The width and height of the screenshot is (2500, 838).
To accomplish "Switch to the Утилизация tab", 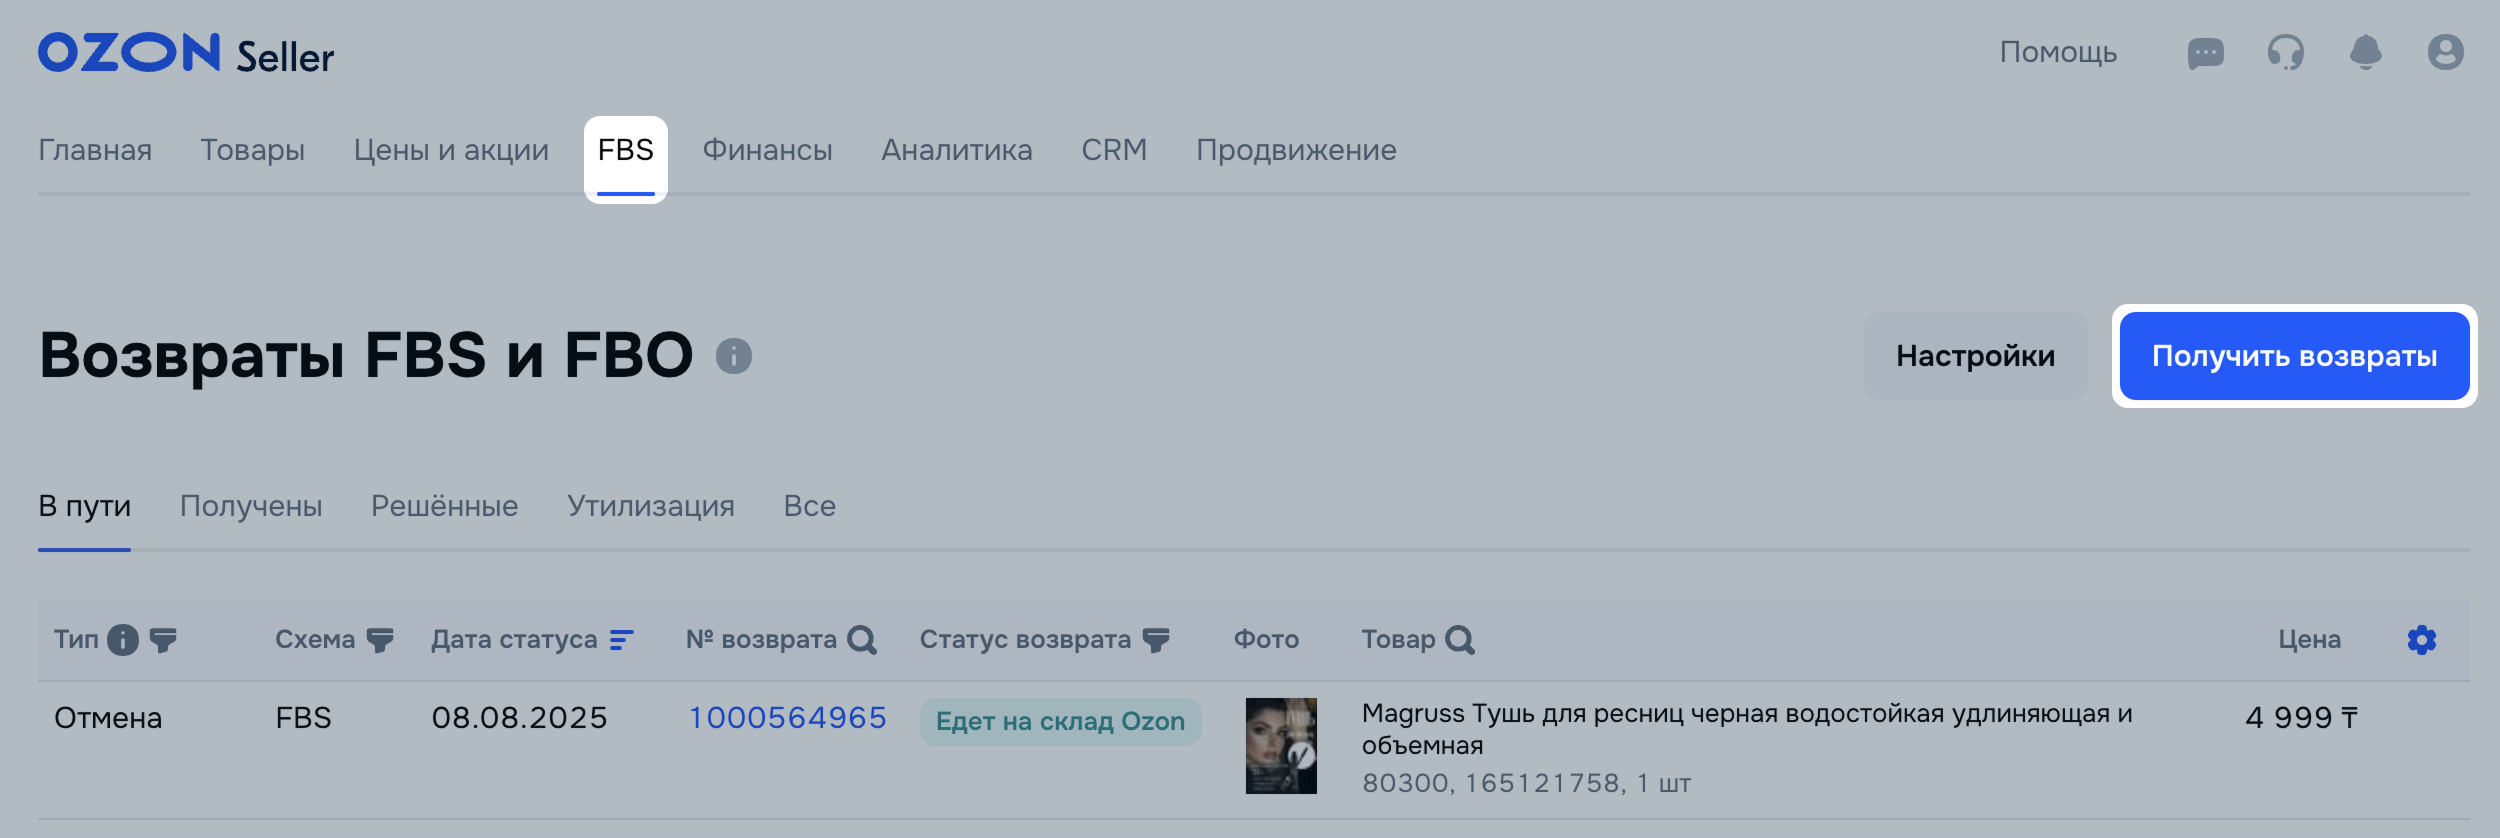I will 651,506.
